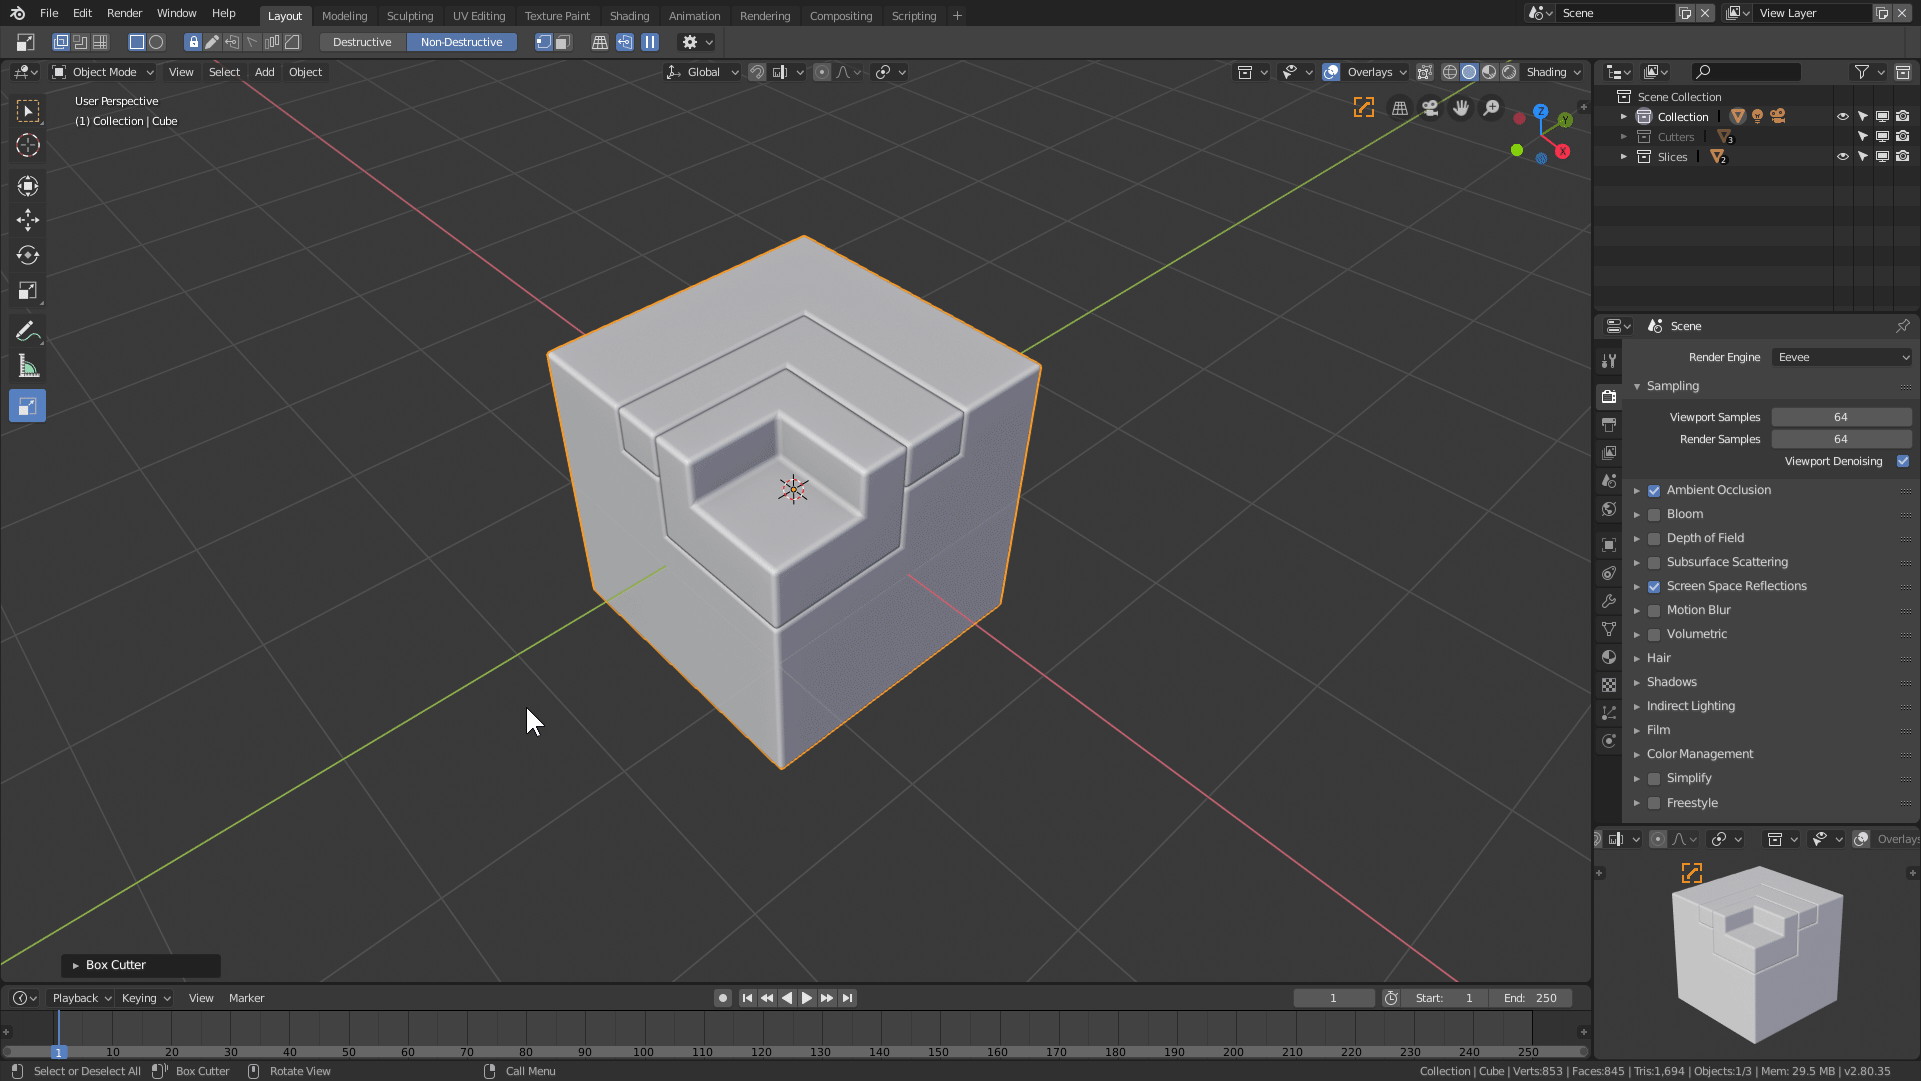The height and width of the screenshot is (1081, 1921).
Task: Click the Destructive mode button
Action: (362, 42)
